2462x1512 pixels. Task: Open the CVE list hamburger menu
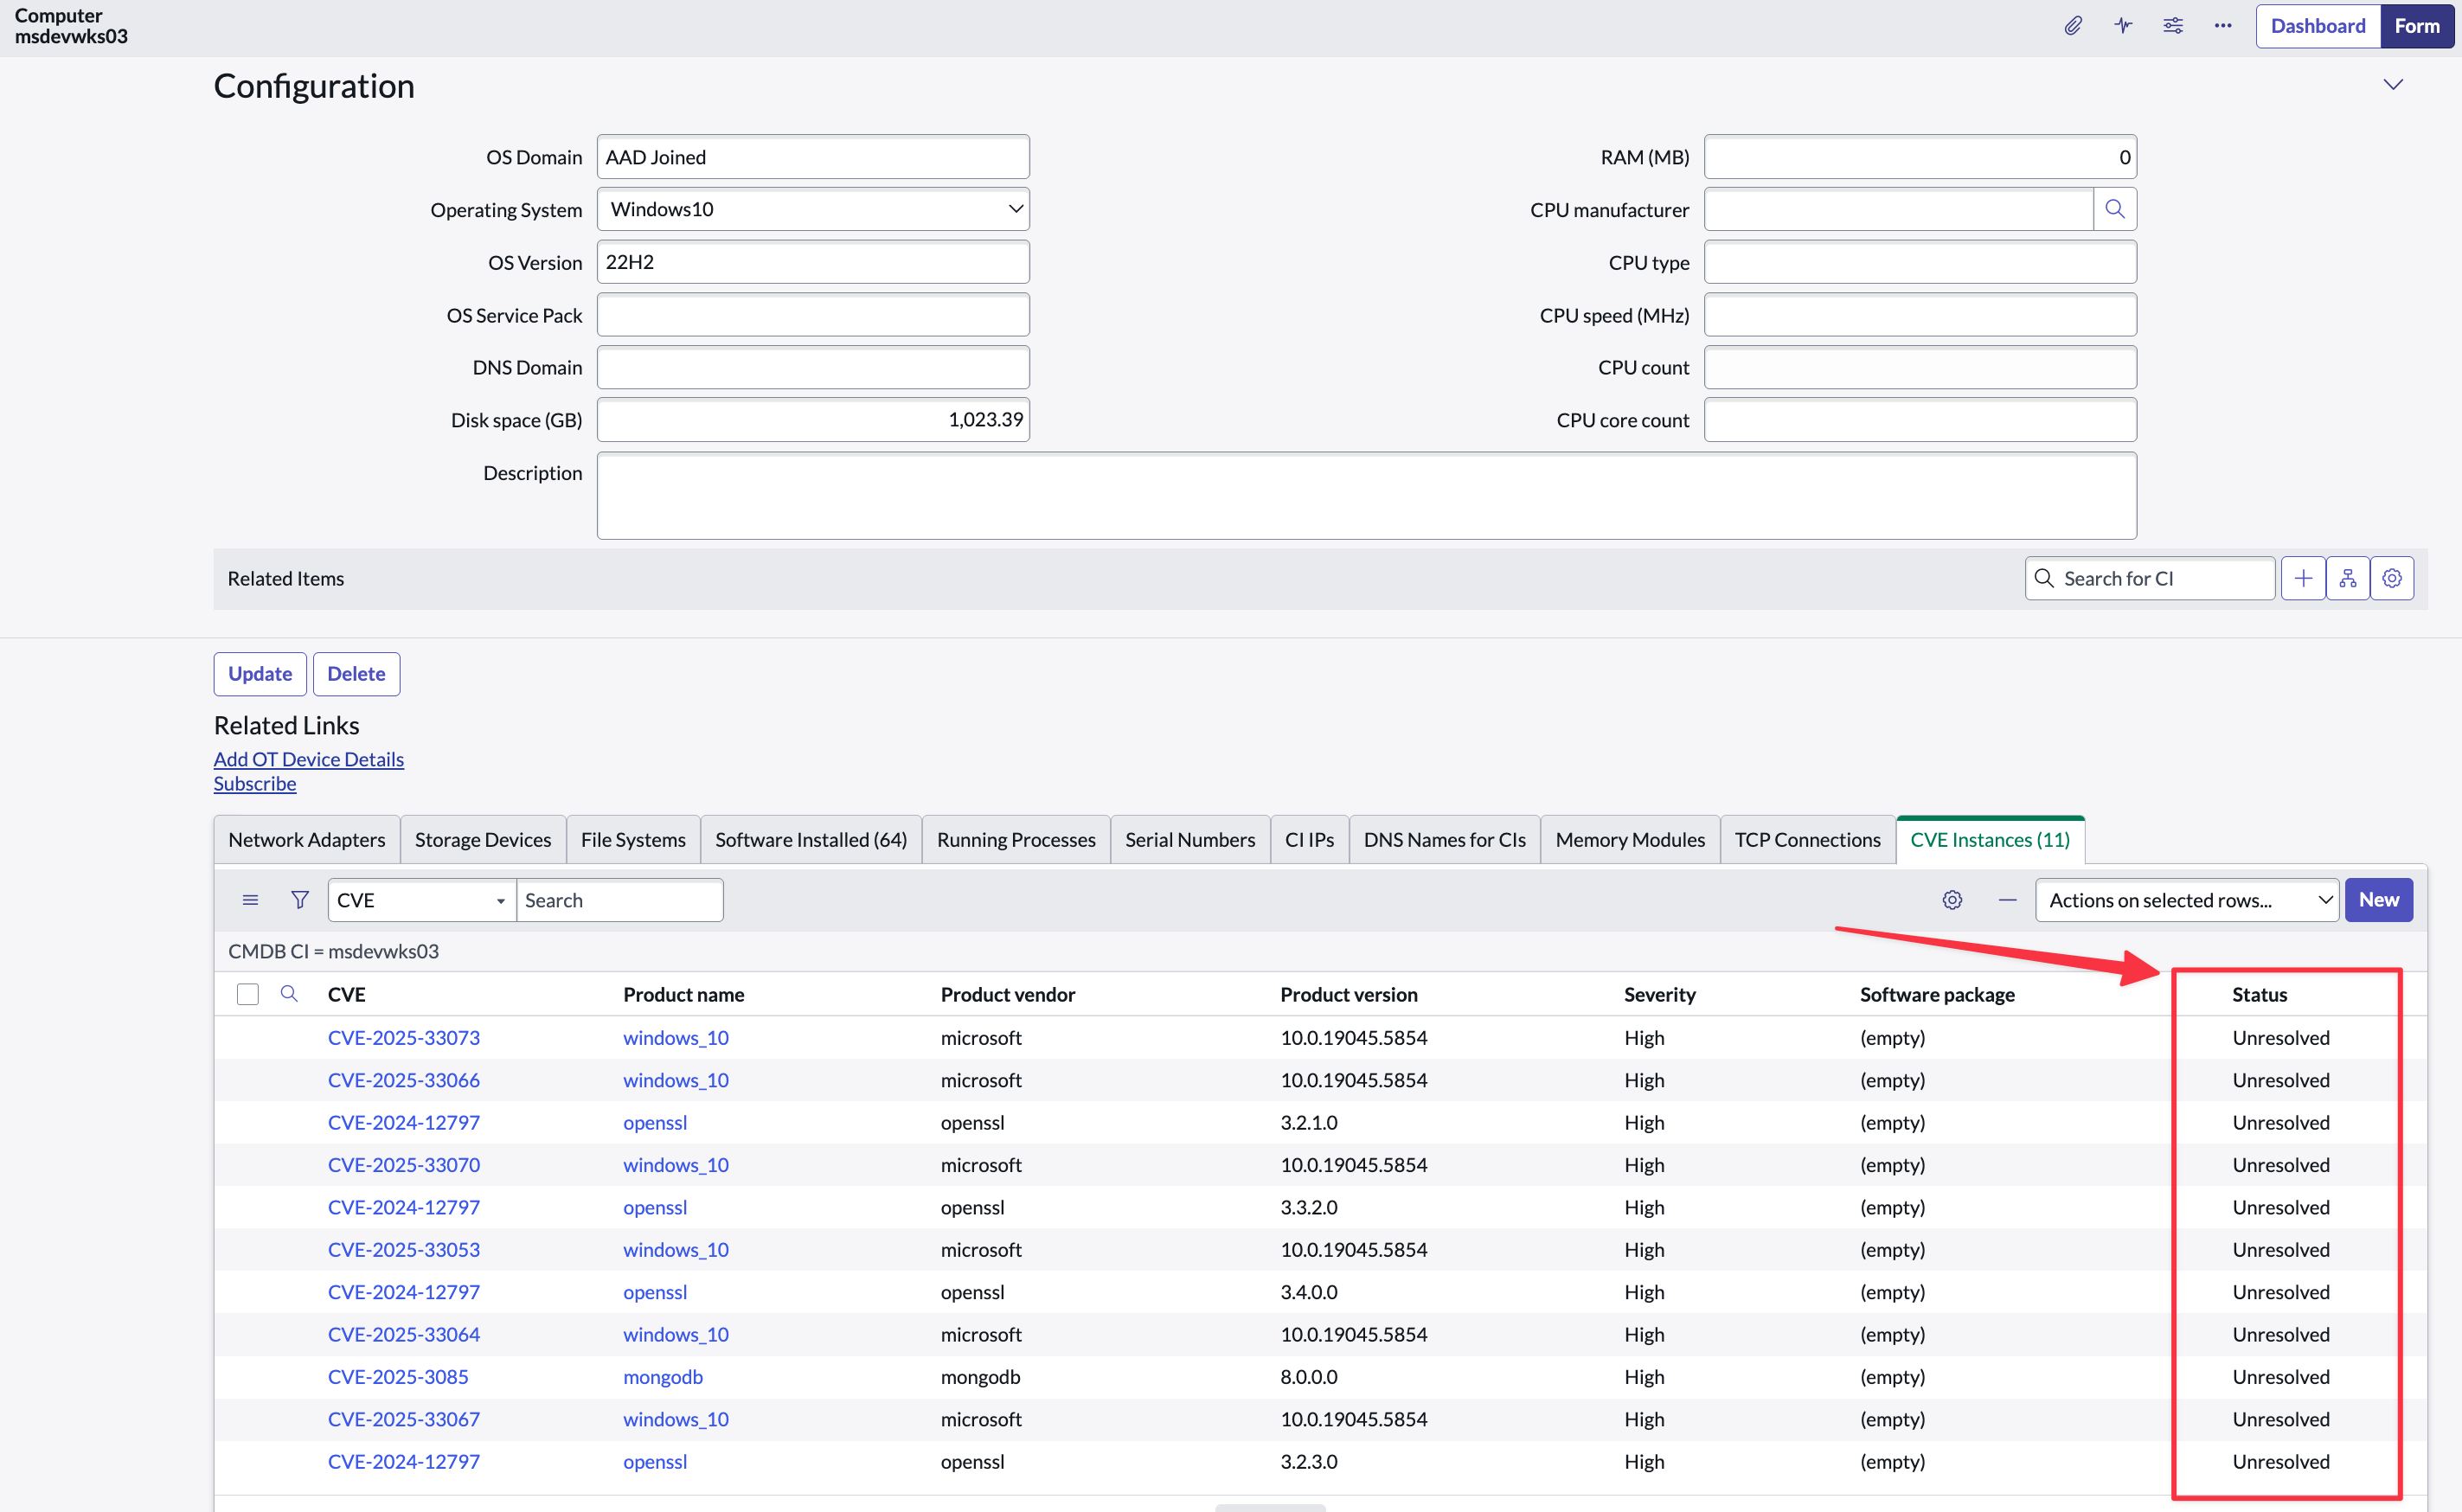[x=250, y=900]
